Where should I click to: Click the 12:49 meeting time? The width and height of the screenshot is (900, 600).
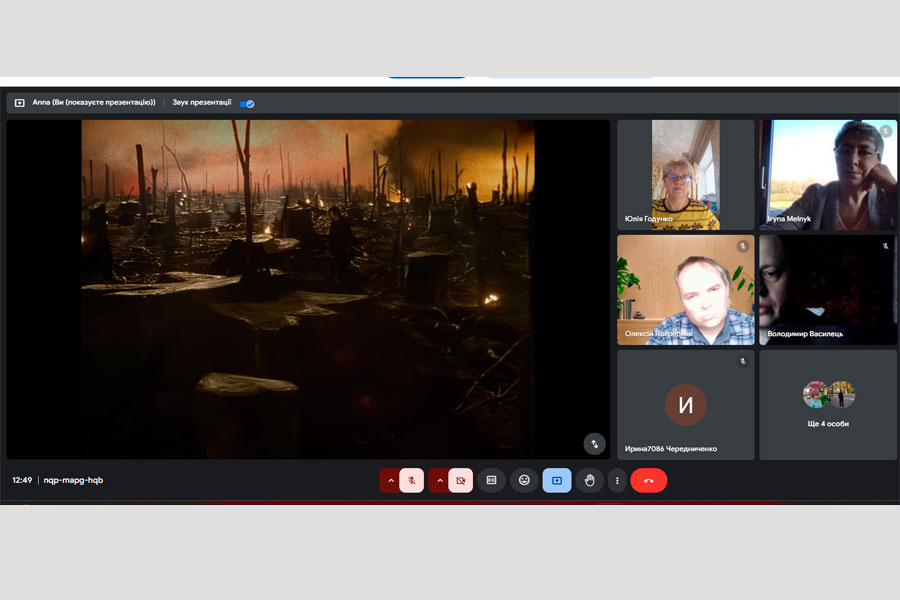pyautogui.click(x=22, y=480)
